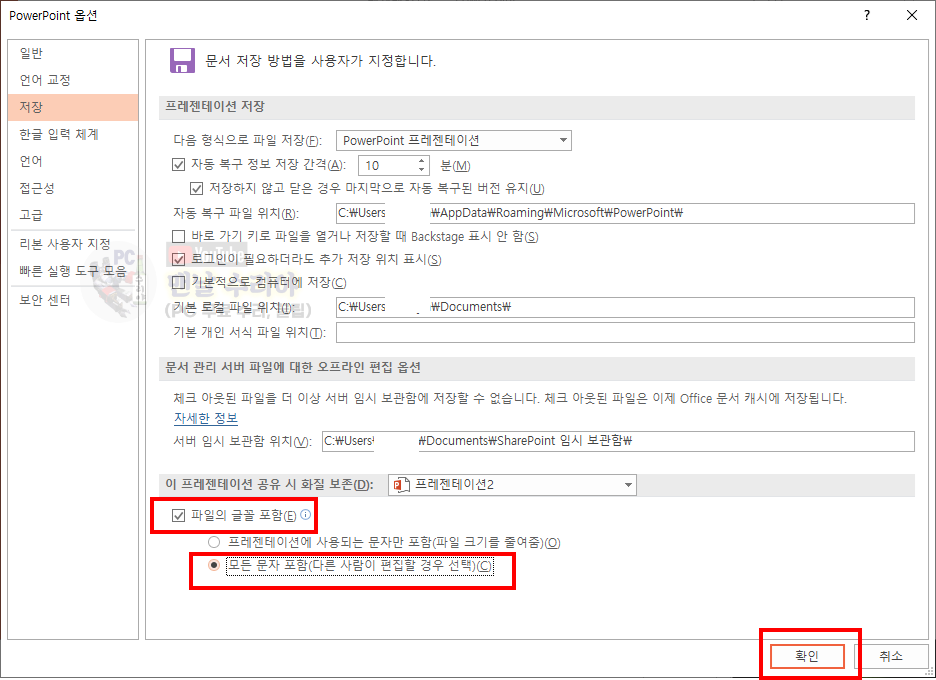Viewport: 936px width, 680px height.
Task: Select 모든 문자 포함 radio button
Action: (x=214, y=565)
